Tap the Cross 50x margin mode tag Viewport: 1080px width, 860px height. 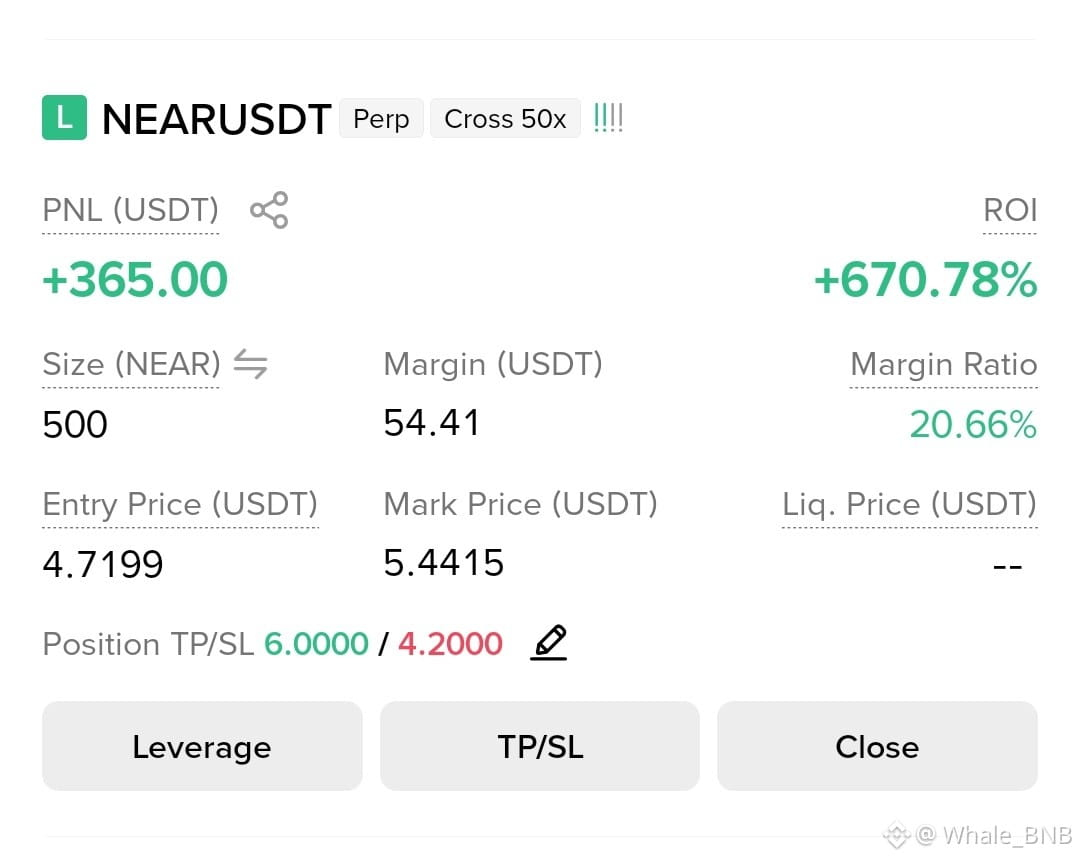505,118
